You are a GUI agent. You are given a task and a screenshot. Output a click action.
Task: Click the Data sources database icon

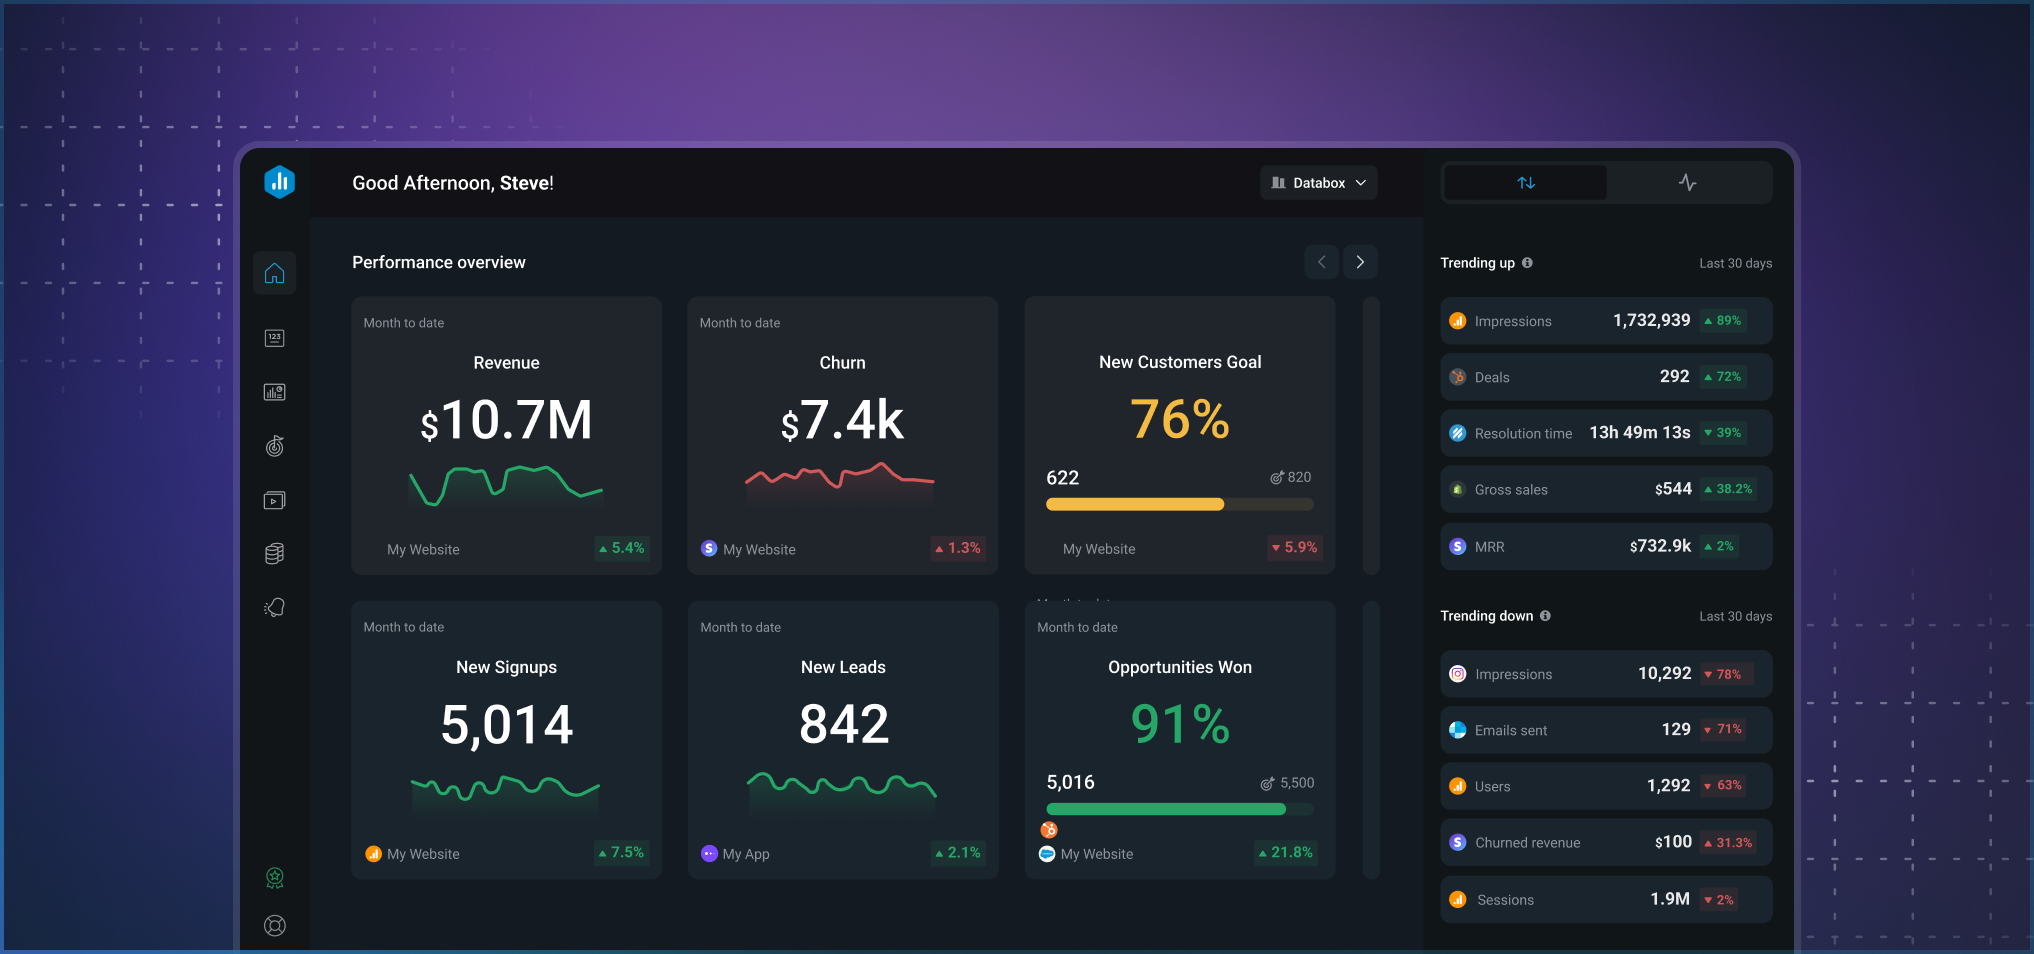click(274, 553)
